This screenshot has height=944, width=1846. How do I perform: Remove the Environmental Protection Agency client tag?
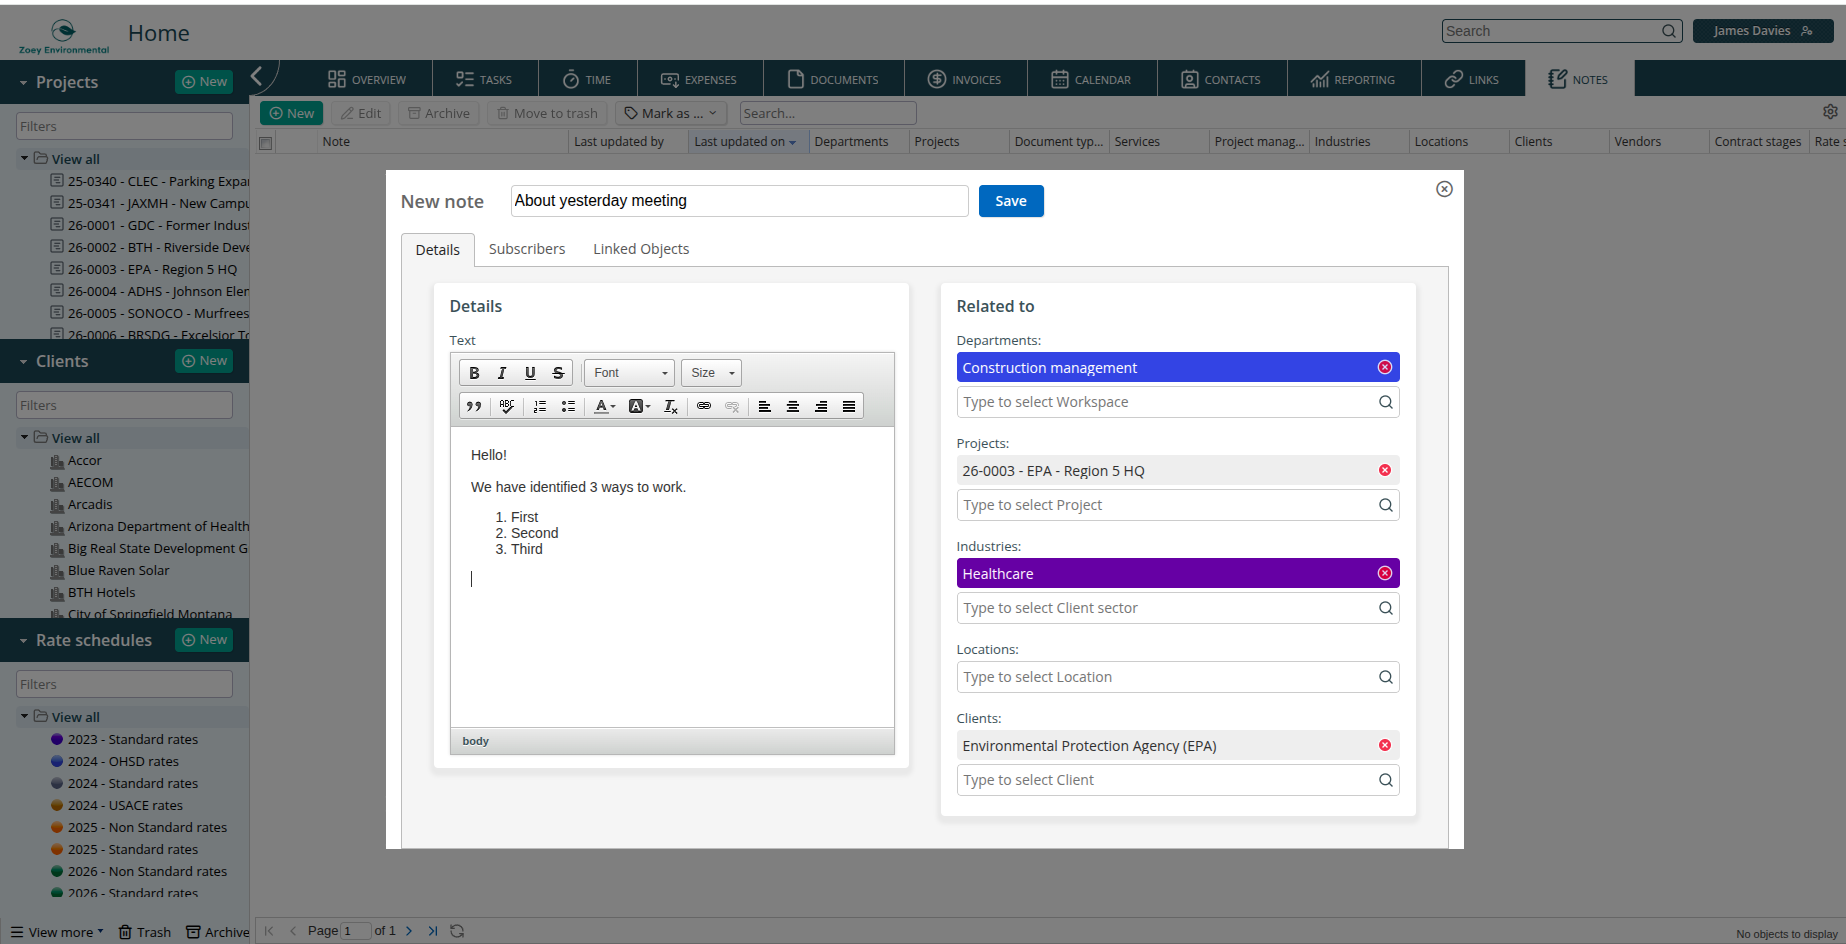click(x=1385, y=745)
